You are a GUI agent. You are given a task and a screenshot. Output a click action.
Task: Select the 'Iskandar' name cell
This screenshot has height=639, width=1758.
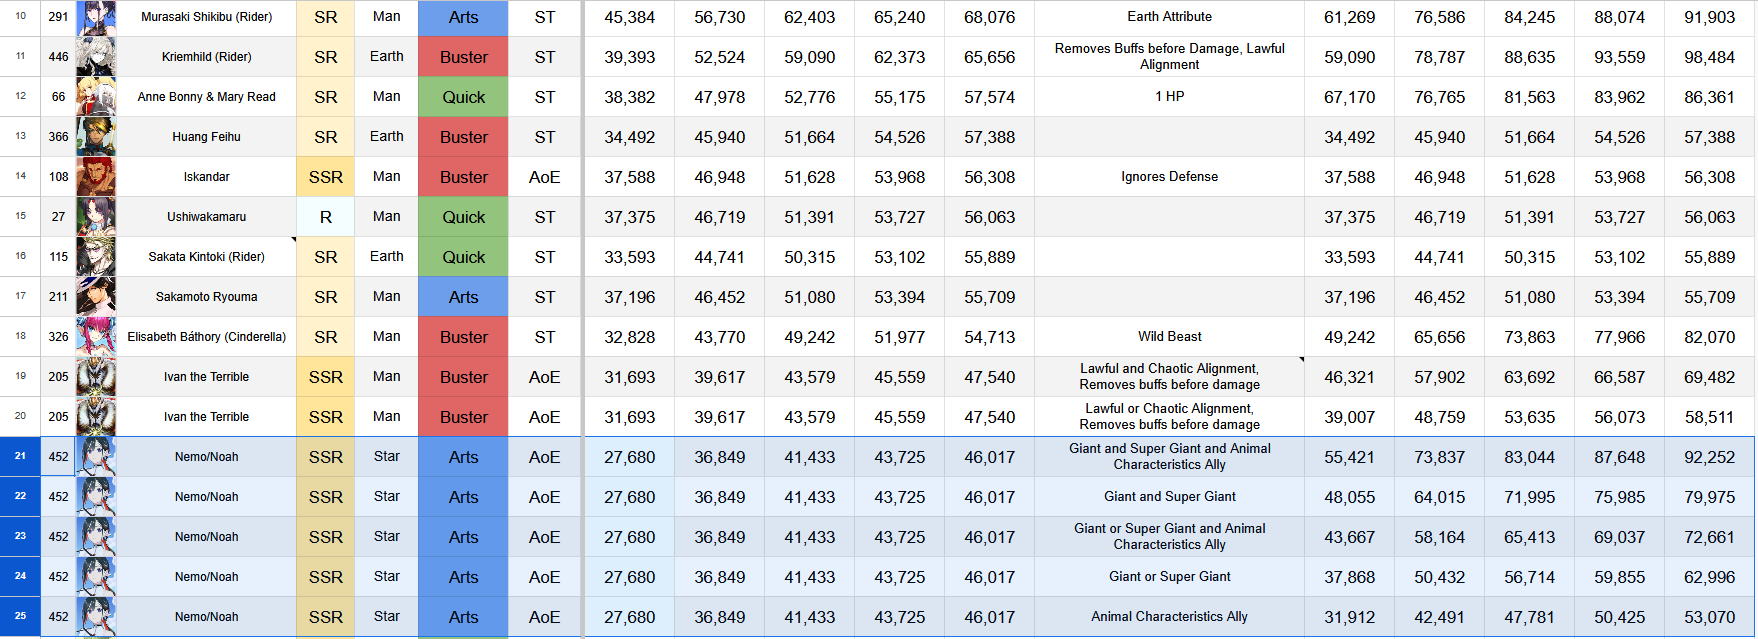coord(206,177)
